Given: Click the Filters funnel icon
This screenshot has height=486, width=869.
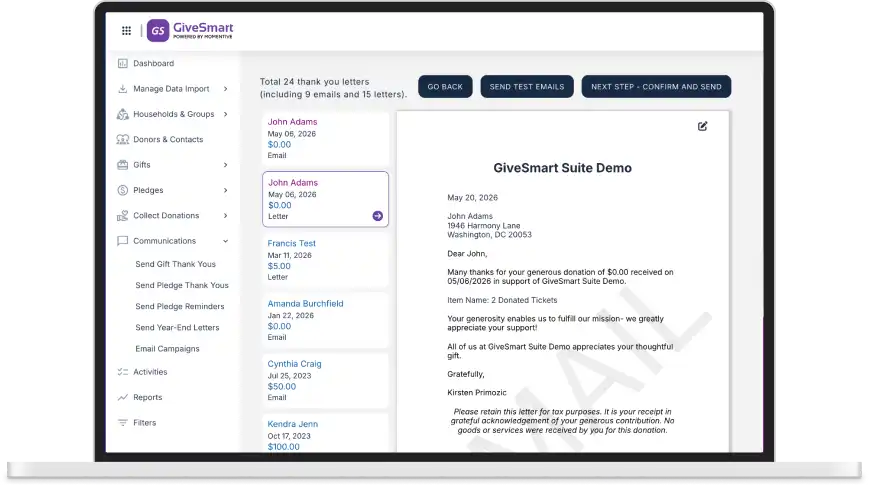Looking at the screenshot, I should tap(122, 423).
